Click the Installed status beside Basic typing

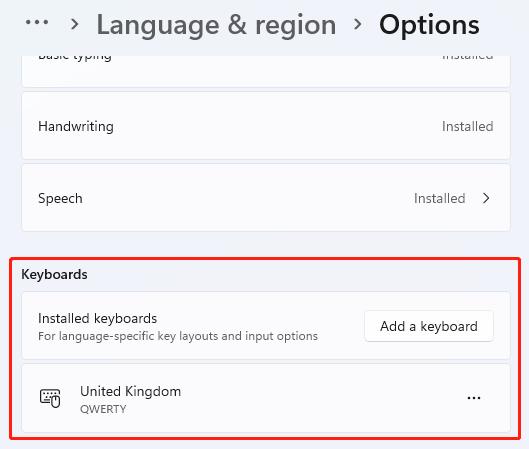[468, 57]
